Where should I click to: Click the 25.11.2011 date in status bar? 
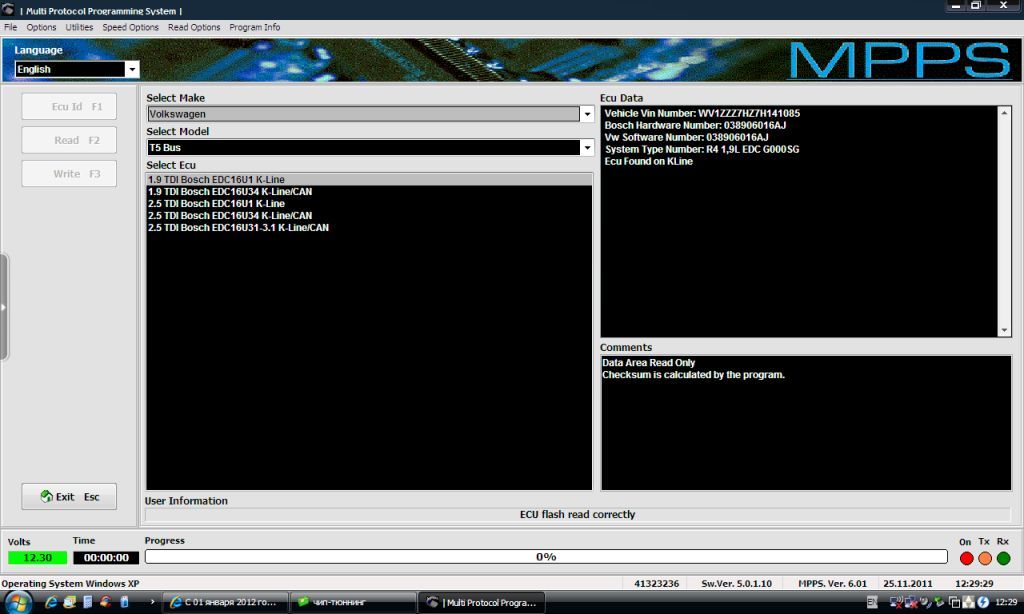click(x=908, y=584)
